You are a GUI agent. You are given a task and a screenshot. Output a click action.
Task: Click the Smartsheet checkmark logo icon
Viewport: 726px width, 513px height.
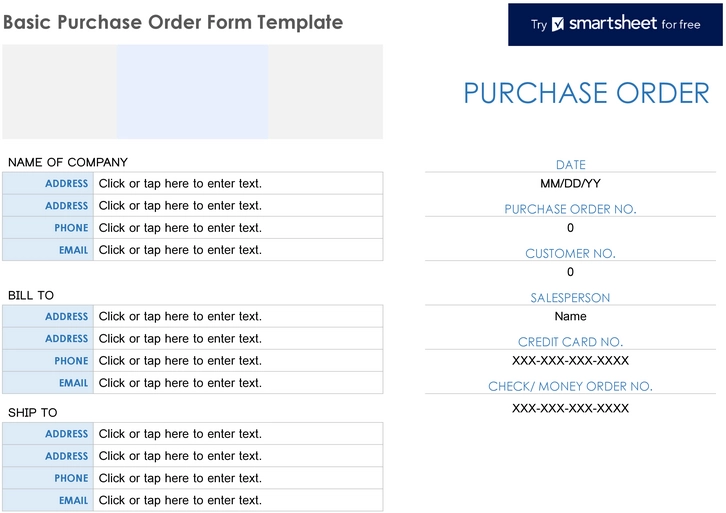(x=559, y=24)
